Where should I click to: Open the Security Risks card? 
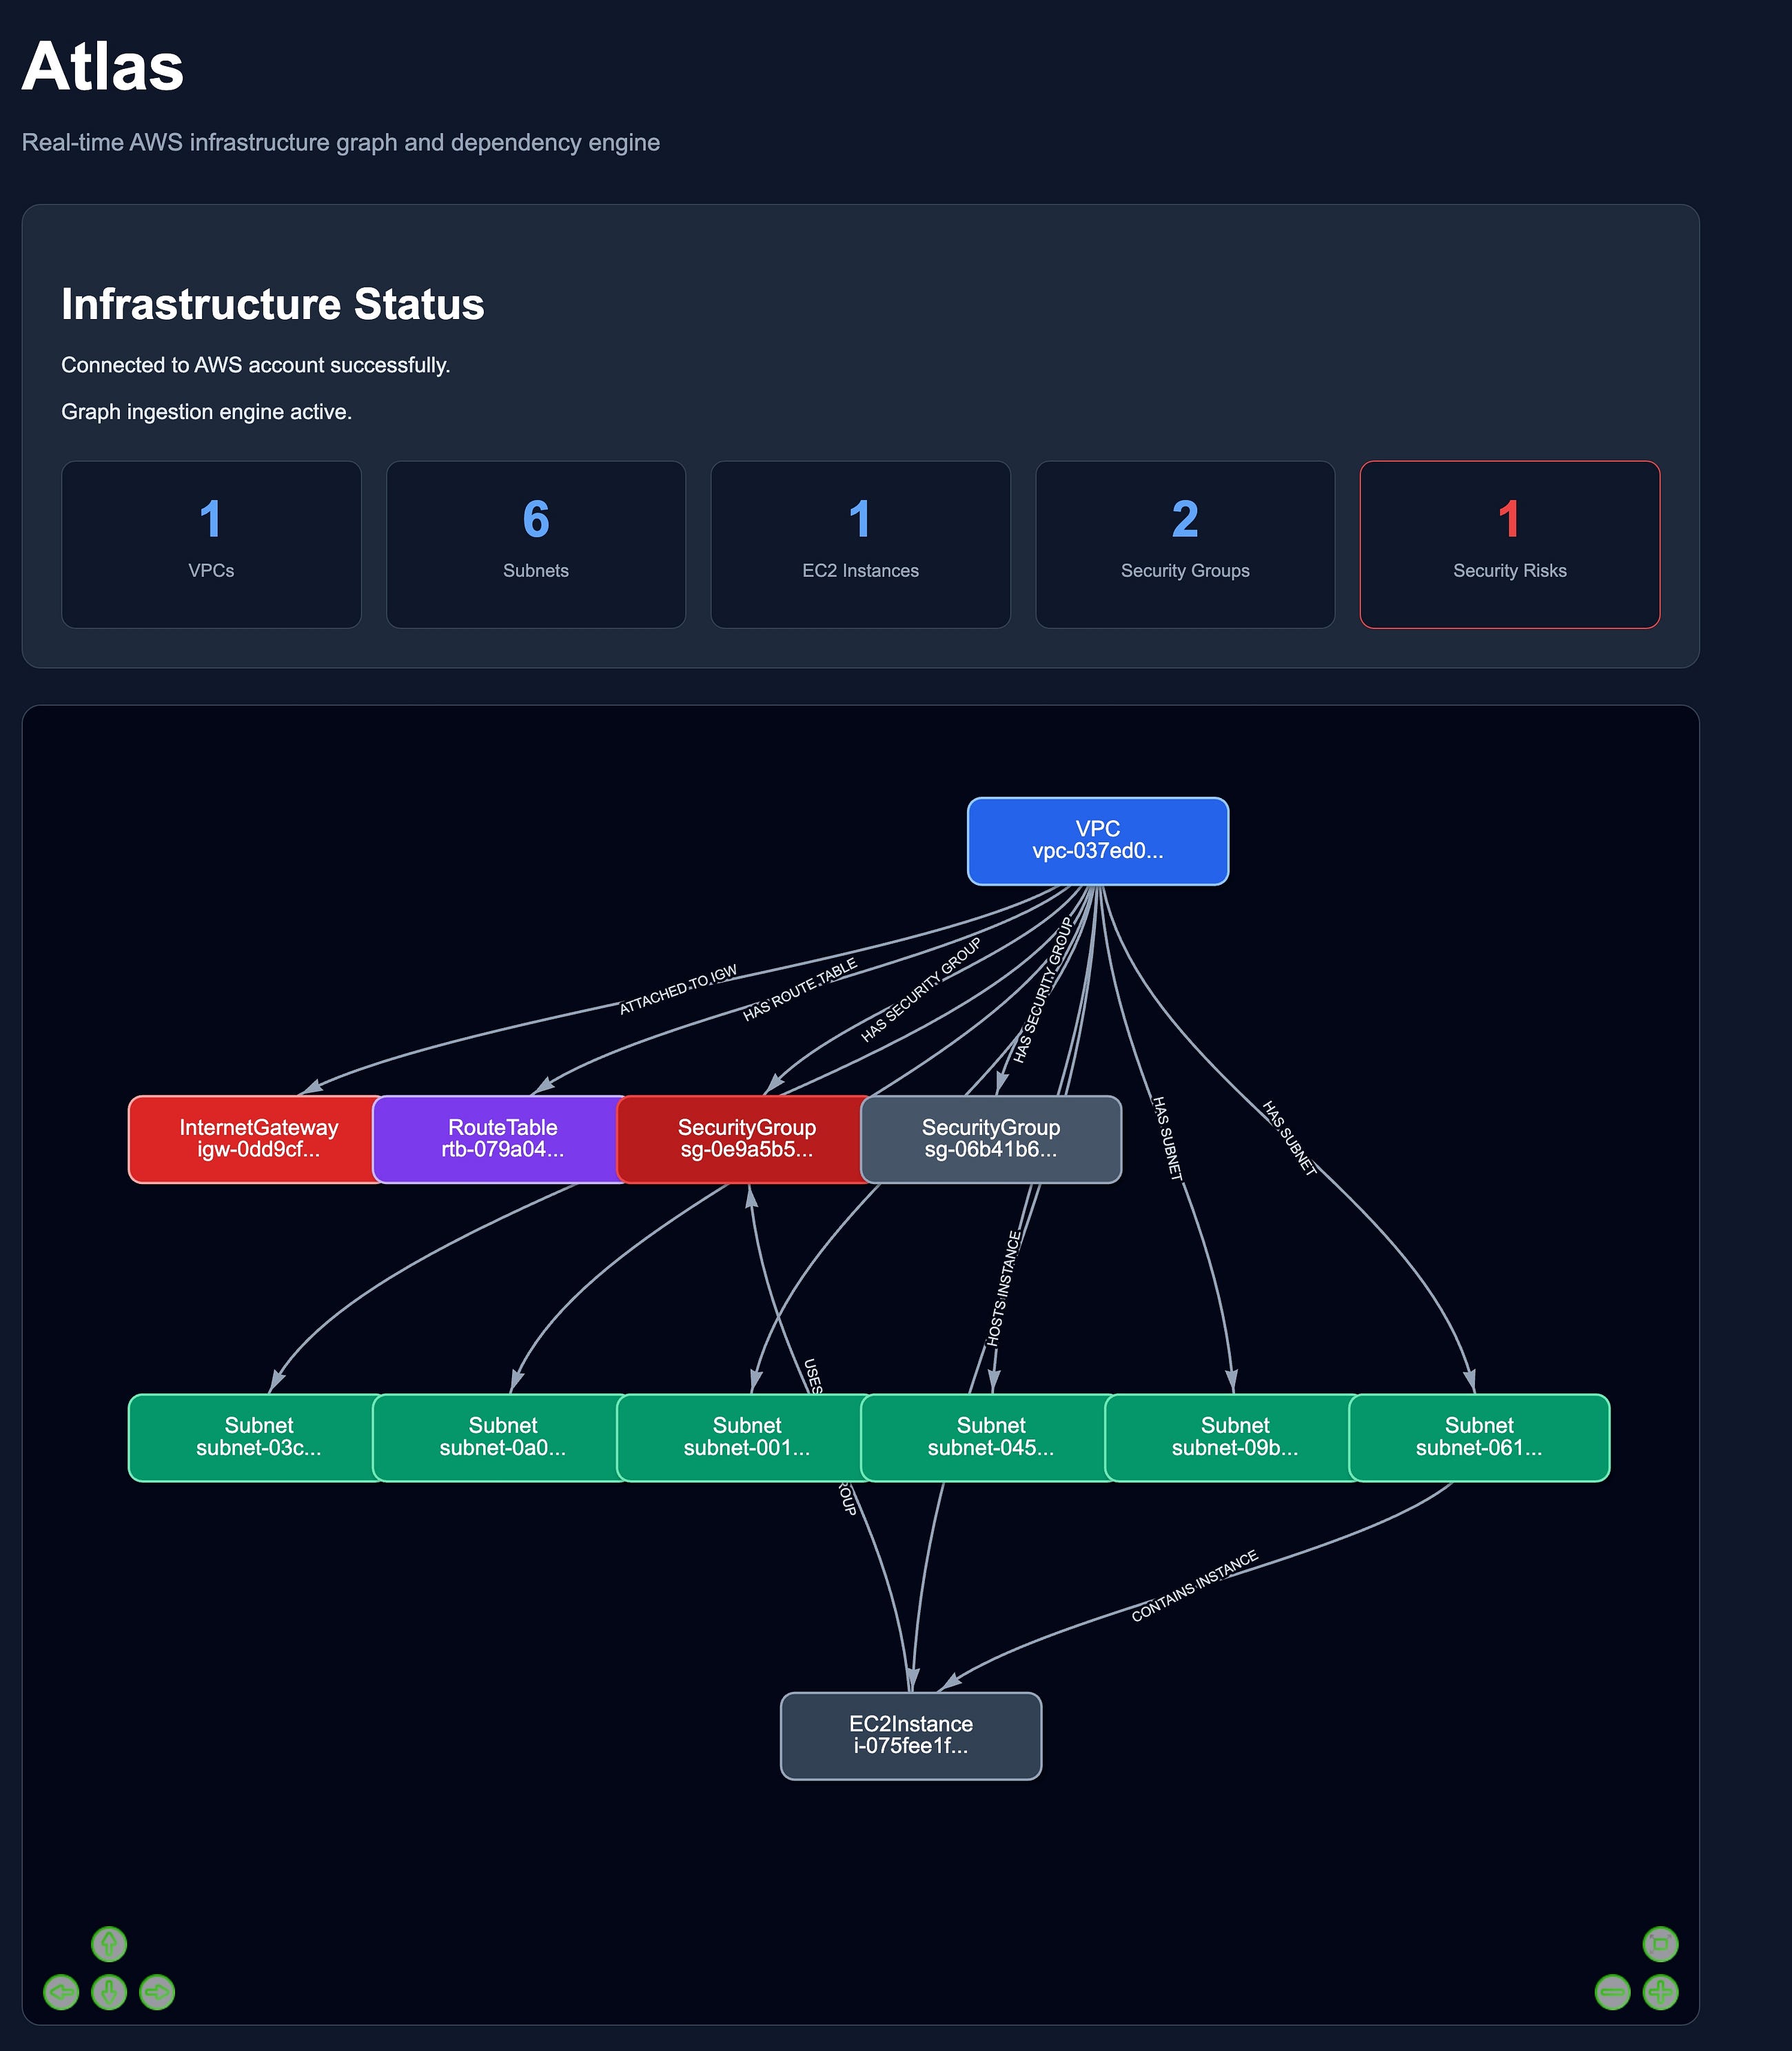pos(1510,544)
